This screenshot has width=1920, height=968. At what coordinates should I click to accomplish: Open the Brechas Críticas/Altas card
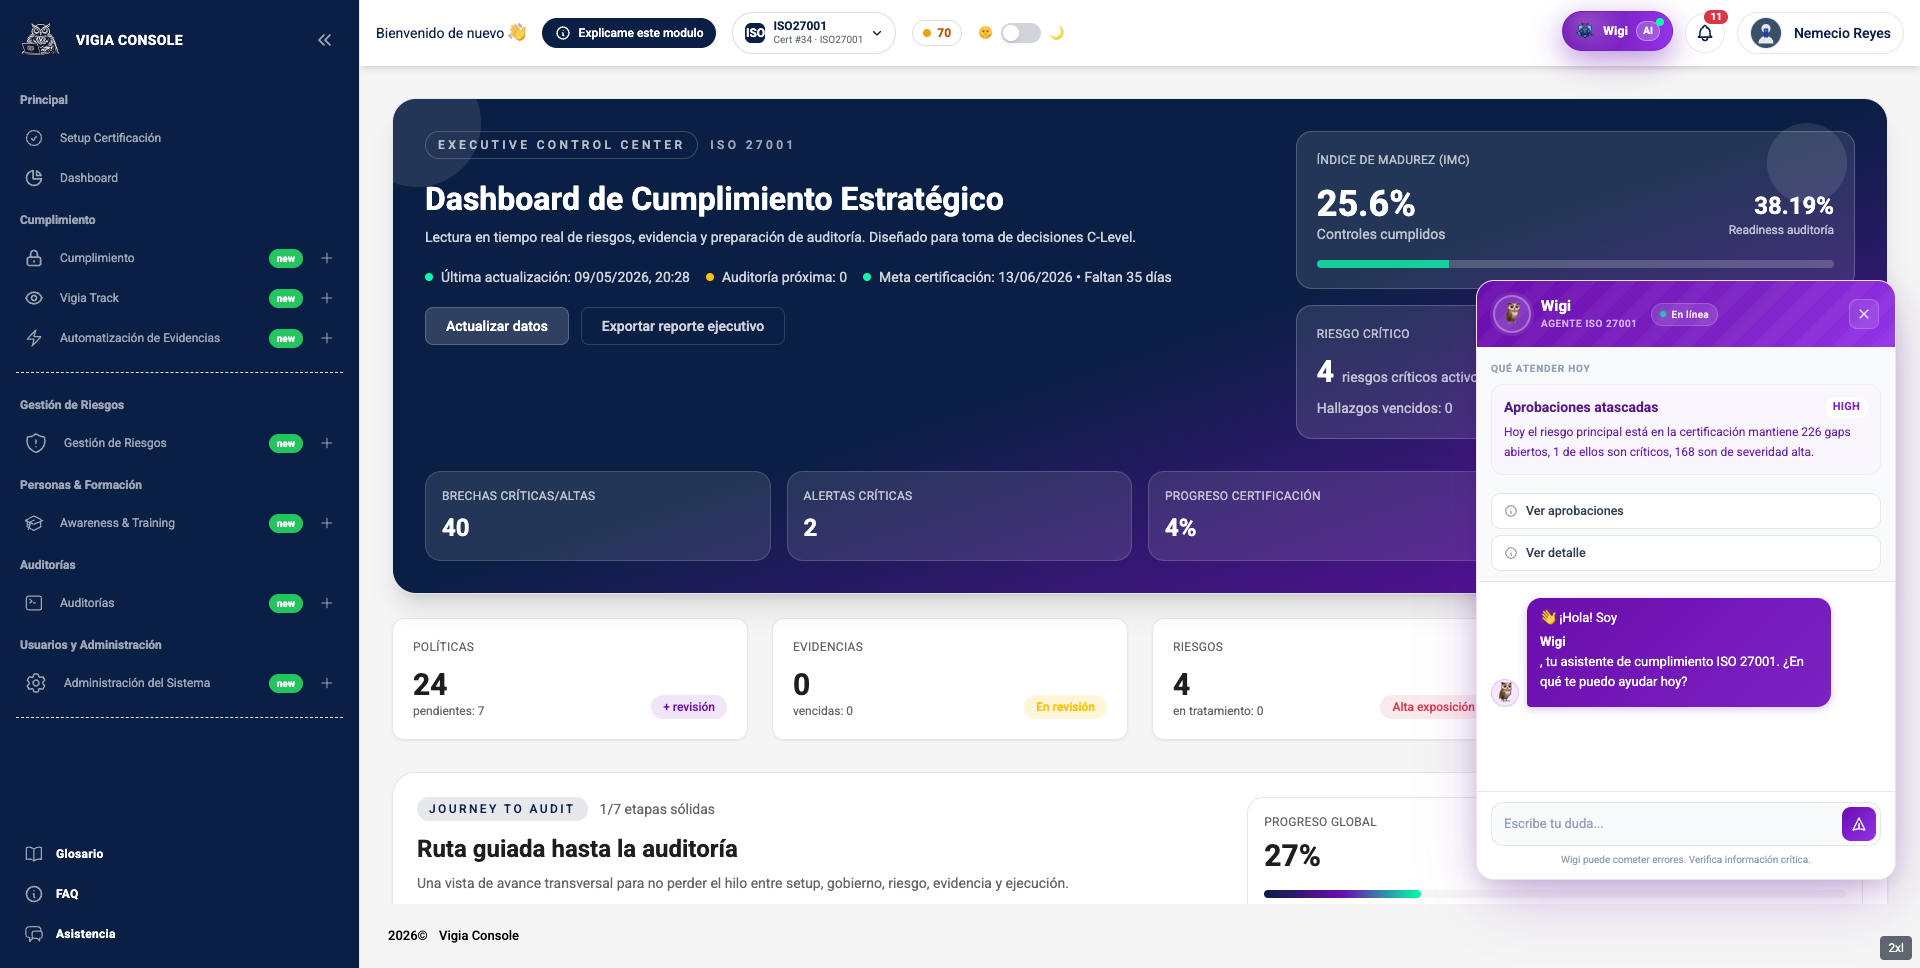[x=598, y=516]
